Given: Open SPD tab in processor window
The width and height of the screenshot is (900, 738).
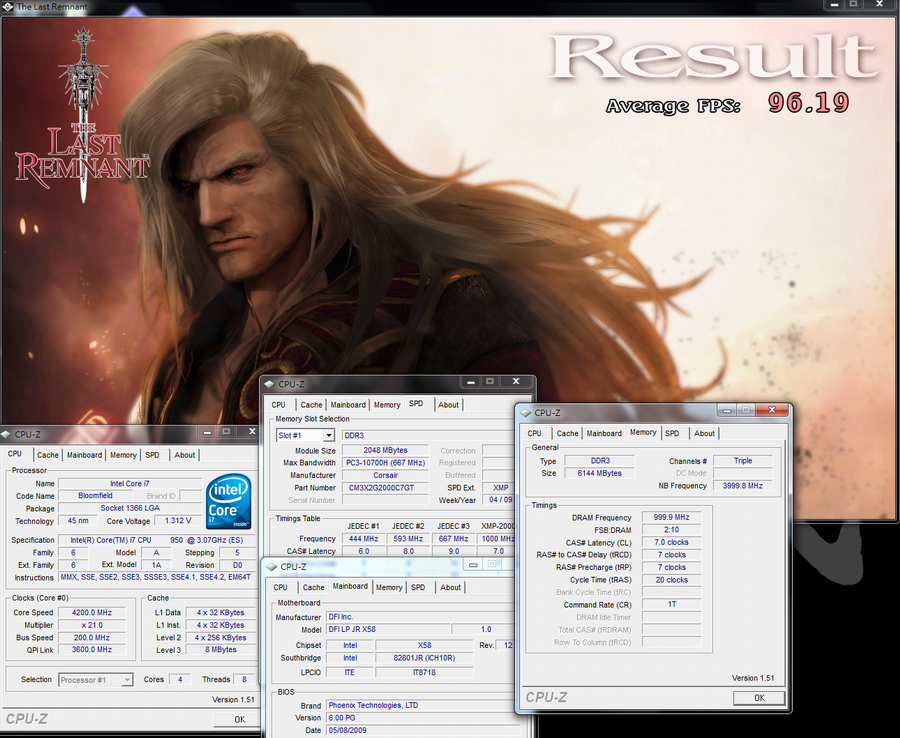Looking at the screenshot, I should pos(152,455).
